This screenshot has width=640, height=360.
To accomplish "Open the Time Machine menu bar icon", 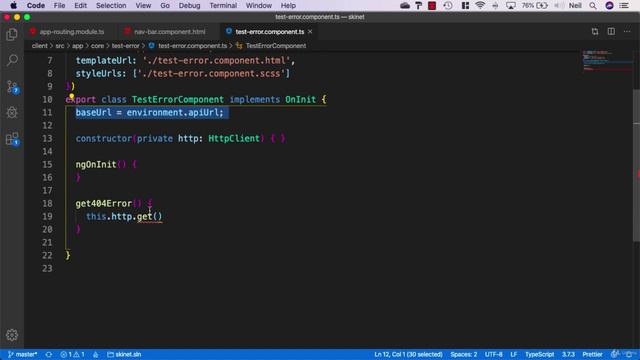I will [x=448, y=6].
